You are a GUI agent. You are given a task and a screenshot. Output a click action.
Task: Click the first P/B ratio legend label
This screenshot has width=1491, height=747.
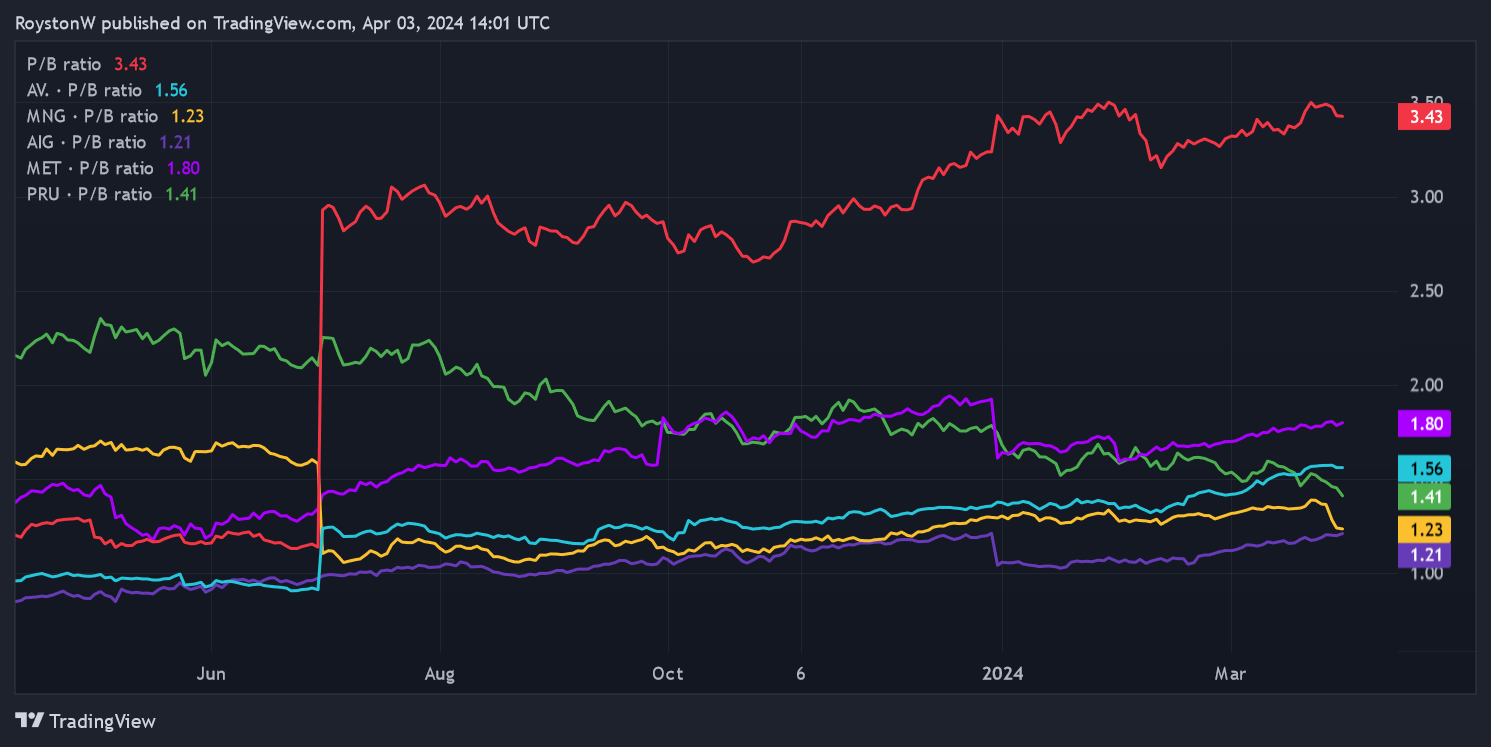(64, 64)
